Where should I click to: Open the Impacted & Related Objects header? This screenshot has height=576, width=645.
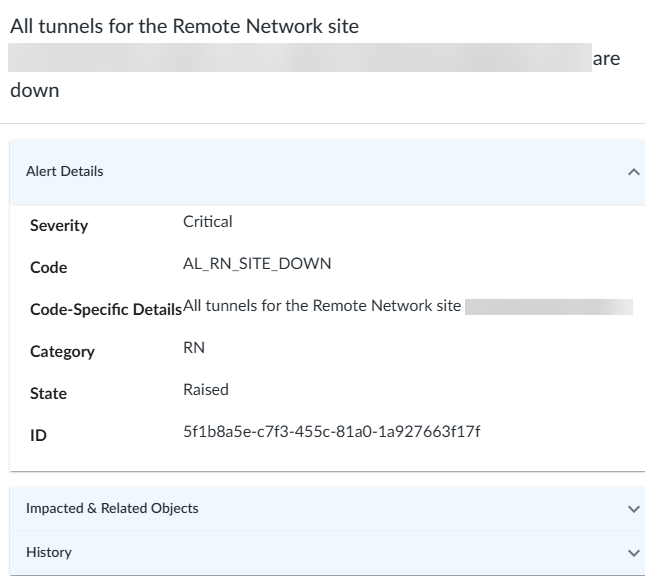pos(112,508)
